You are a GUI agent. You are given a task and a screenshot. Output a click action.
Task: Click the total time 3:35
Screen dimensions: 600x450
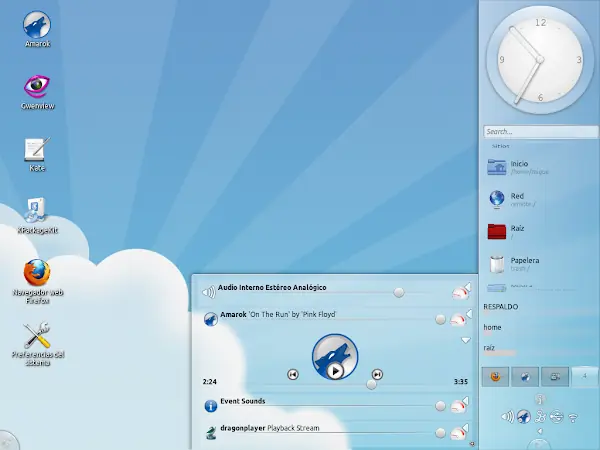[461, 382]
